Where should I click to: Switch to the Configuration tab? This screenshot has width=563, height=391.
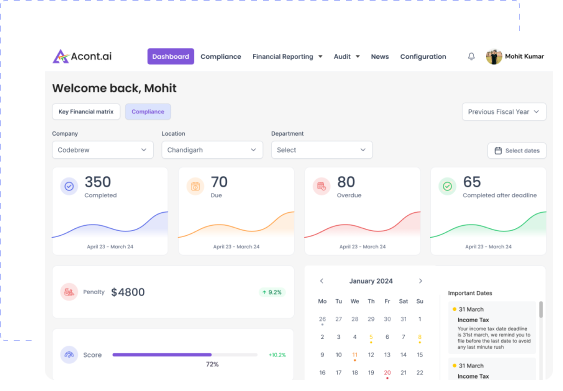point(423,56)
